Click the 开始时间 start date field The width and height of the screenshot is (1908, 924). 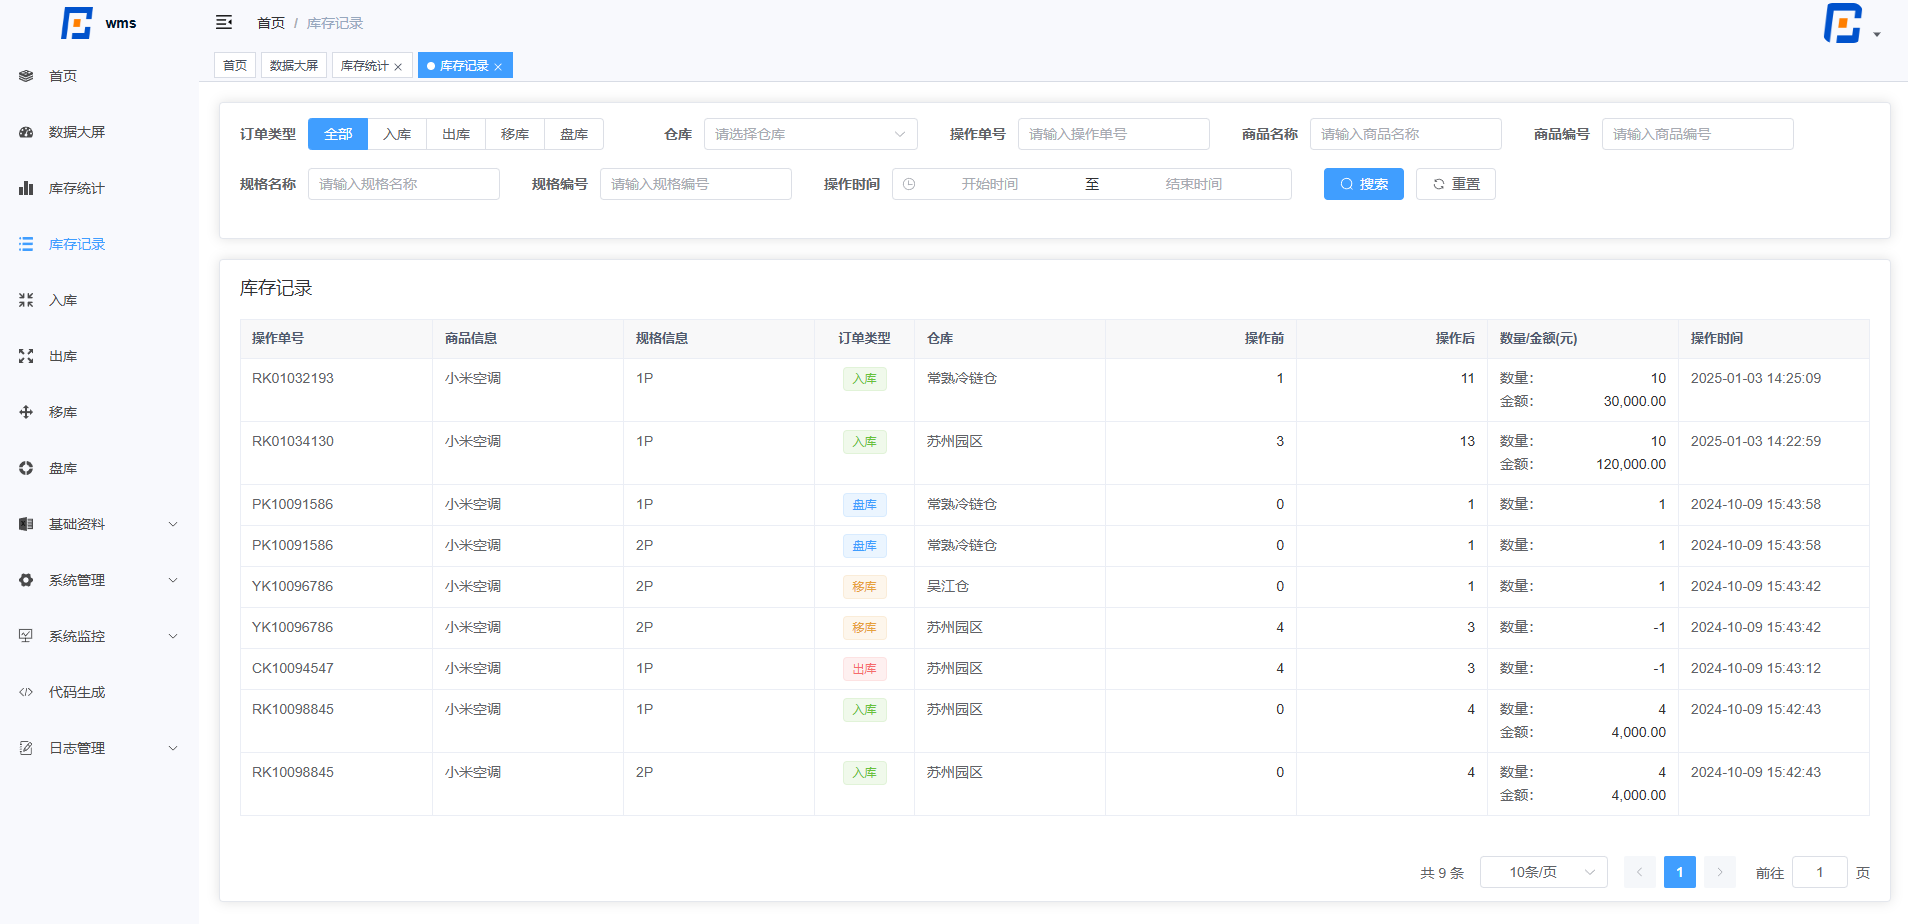click(x=990, y=184)
